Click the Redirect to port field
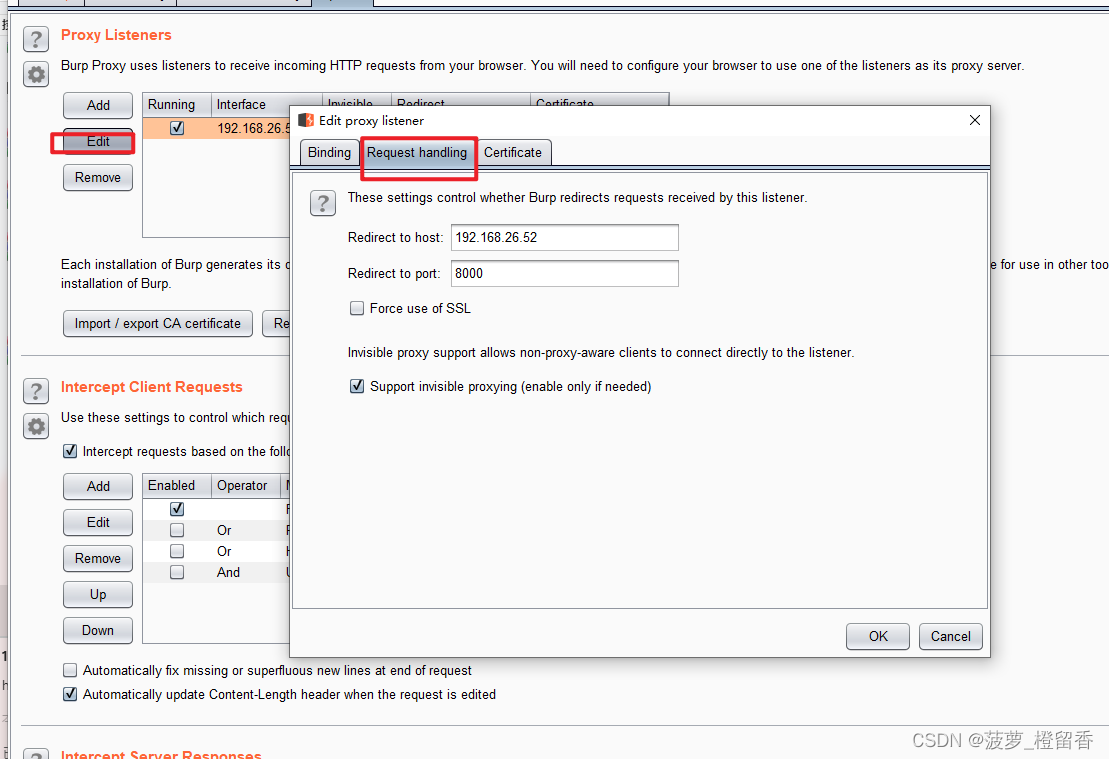 click(x=564, y=274)
